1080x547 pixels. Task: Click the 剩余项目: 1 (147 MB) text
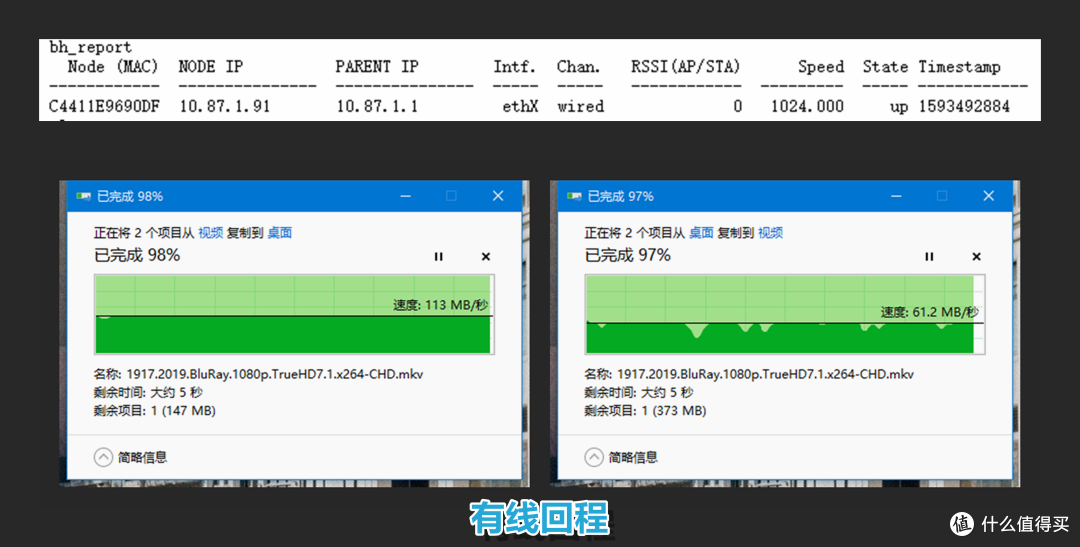click(154, 411)
